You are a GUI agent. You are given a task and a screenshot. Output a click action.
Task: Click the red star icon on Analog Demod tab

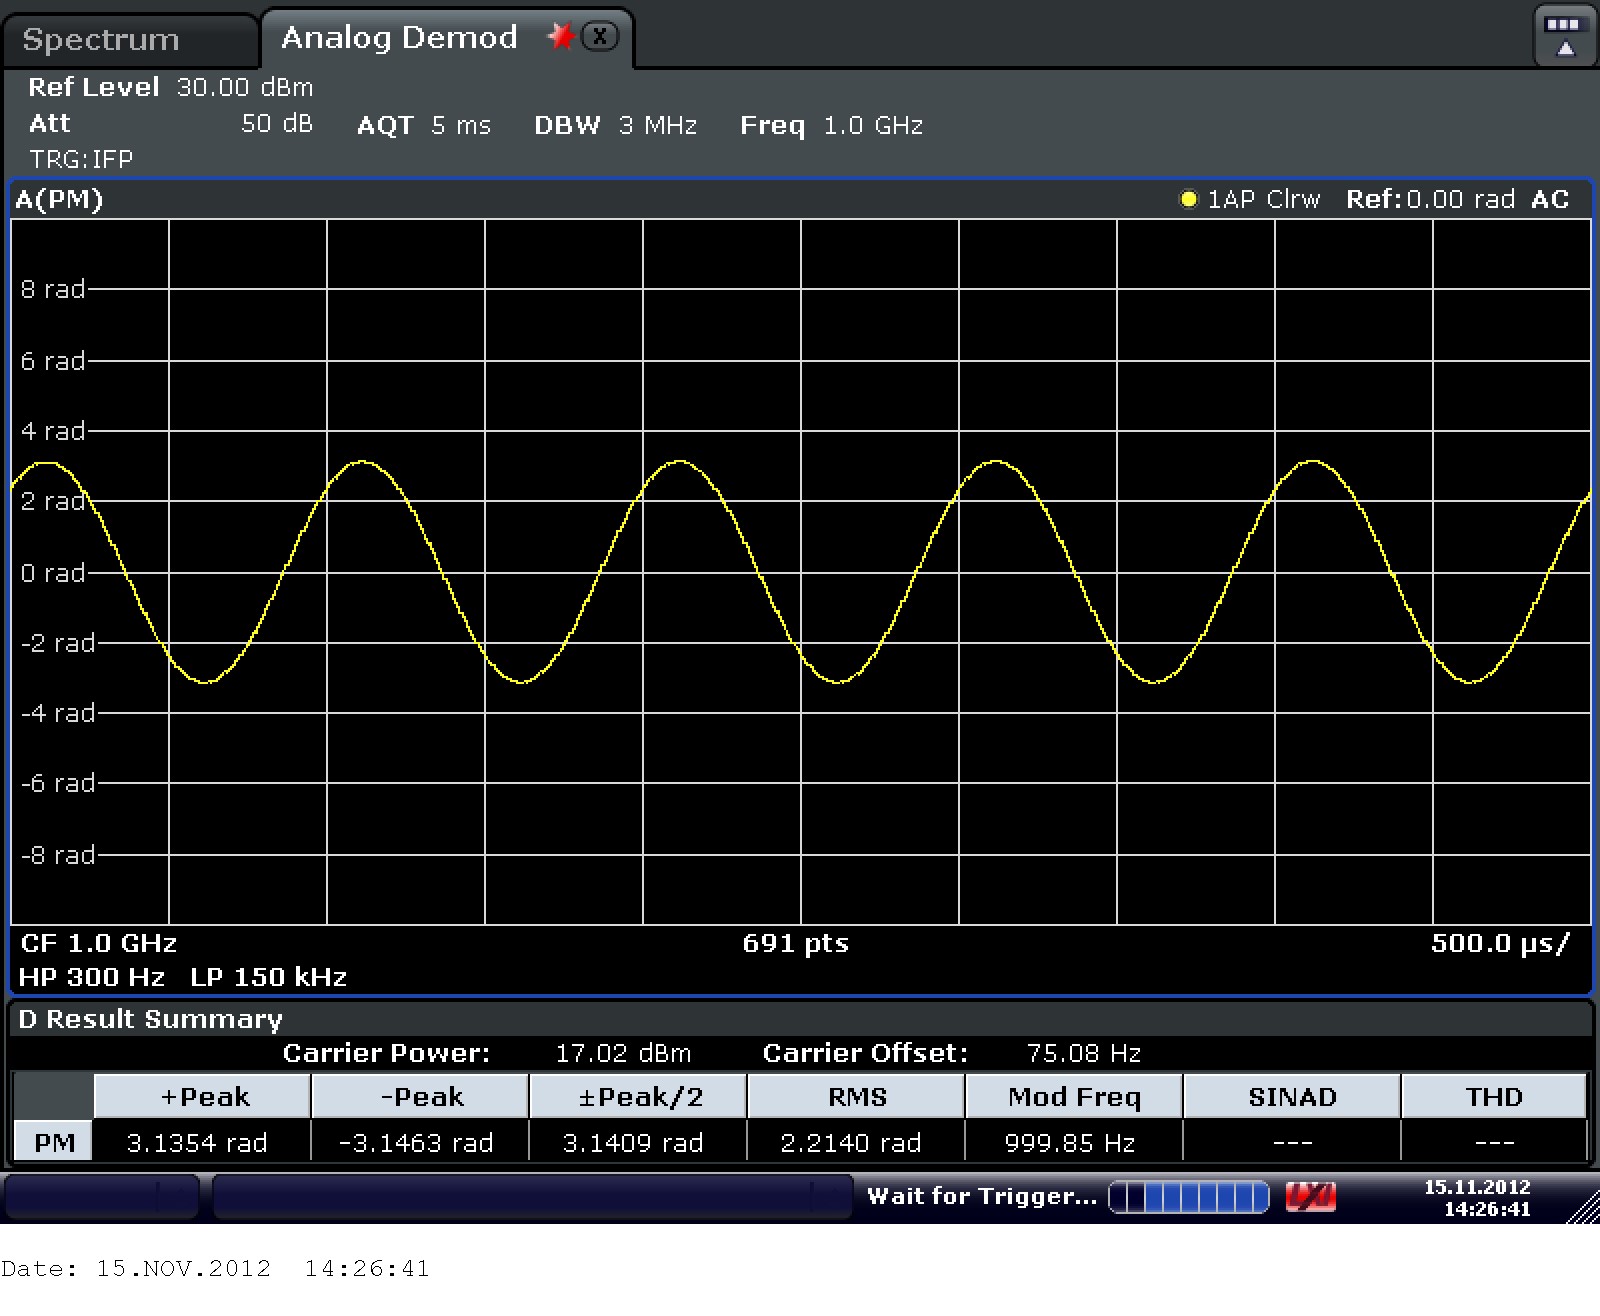pos(561,37)
